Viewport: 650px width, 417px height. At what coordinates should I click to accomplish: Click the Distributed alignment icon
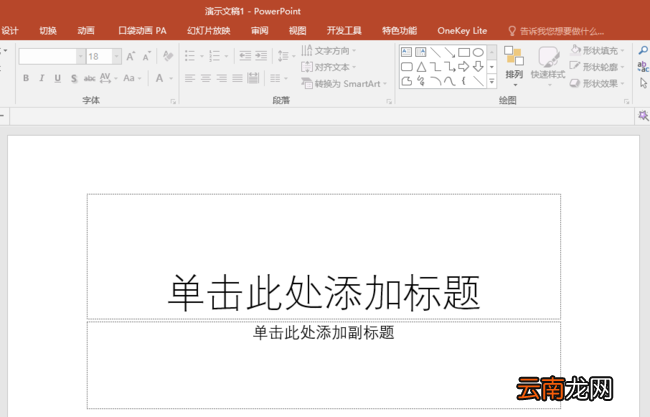point(253,78)
